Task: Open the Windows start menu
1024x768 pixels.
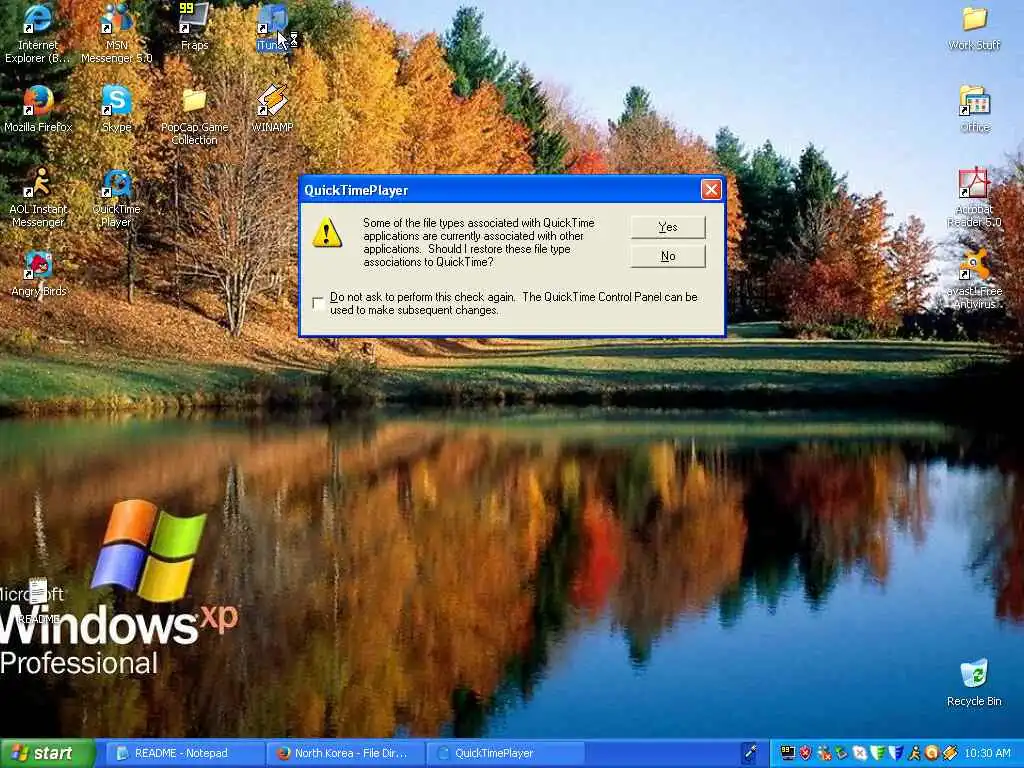Action: click(x=47, y=753)
